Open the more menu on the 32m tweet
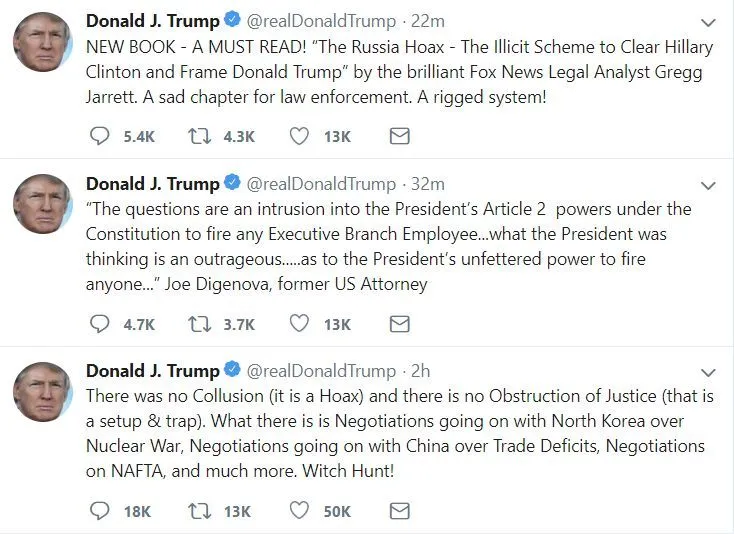Viewport: 734px width, 534px height. (708, 185)
